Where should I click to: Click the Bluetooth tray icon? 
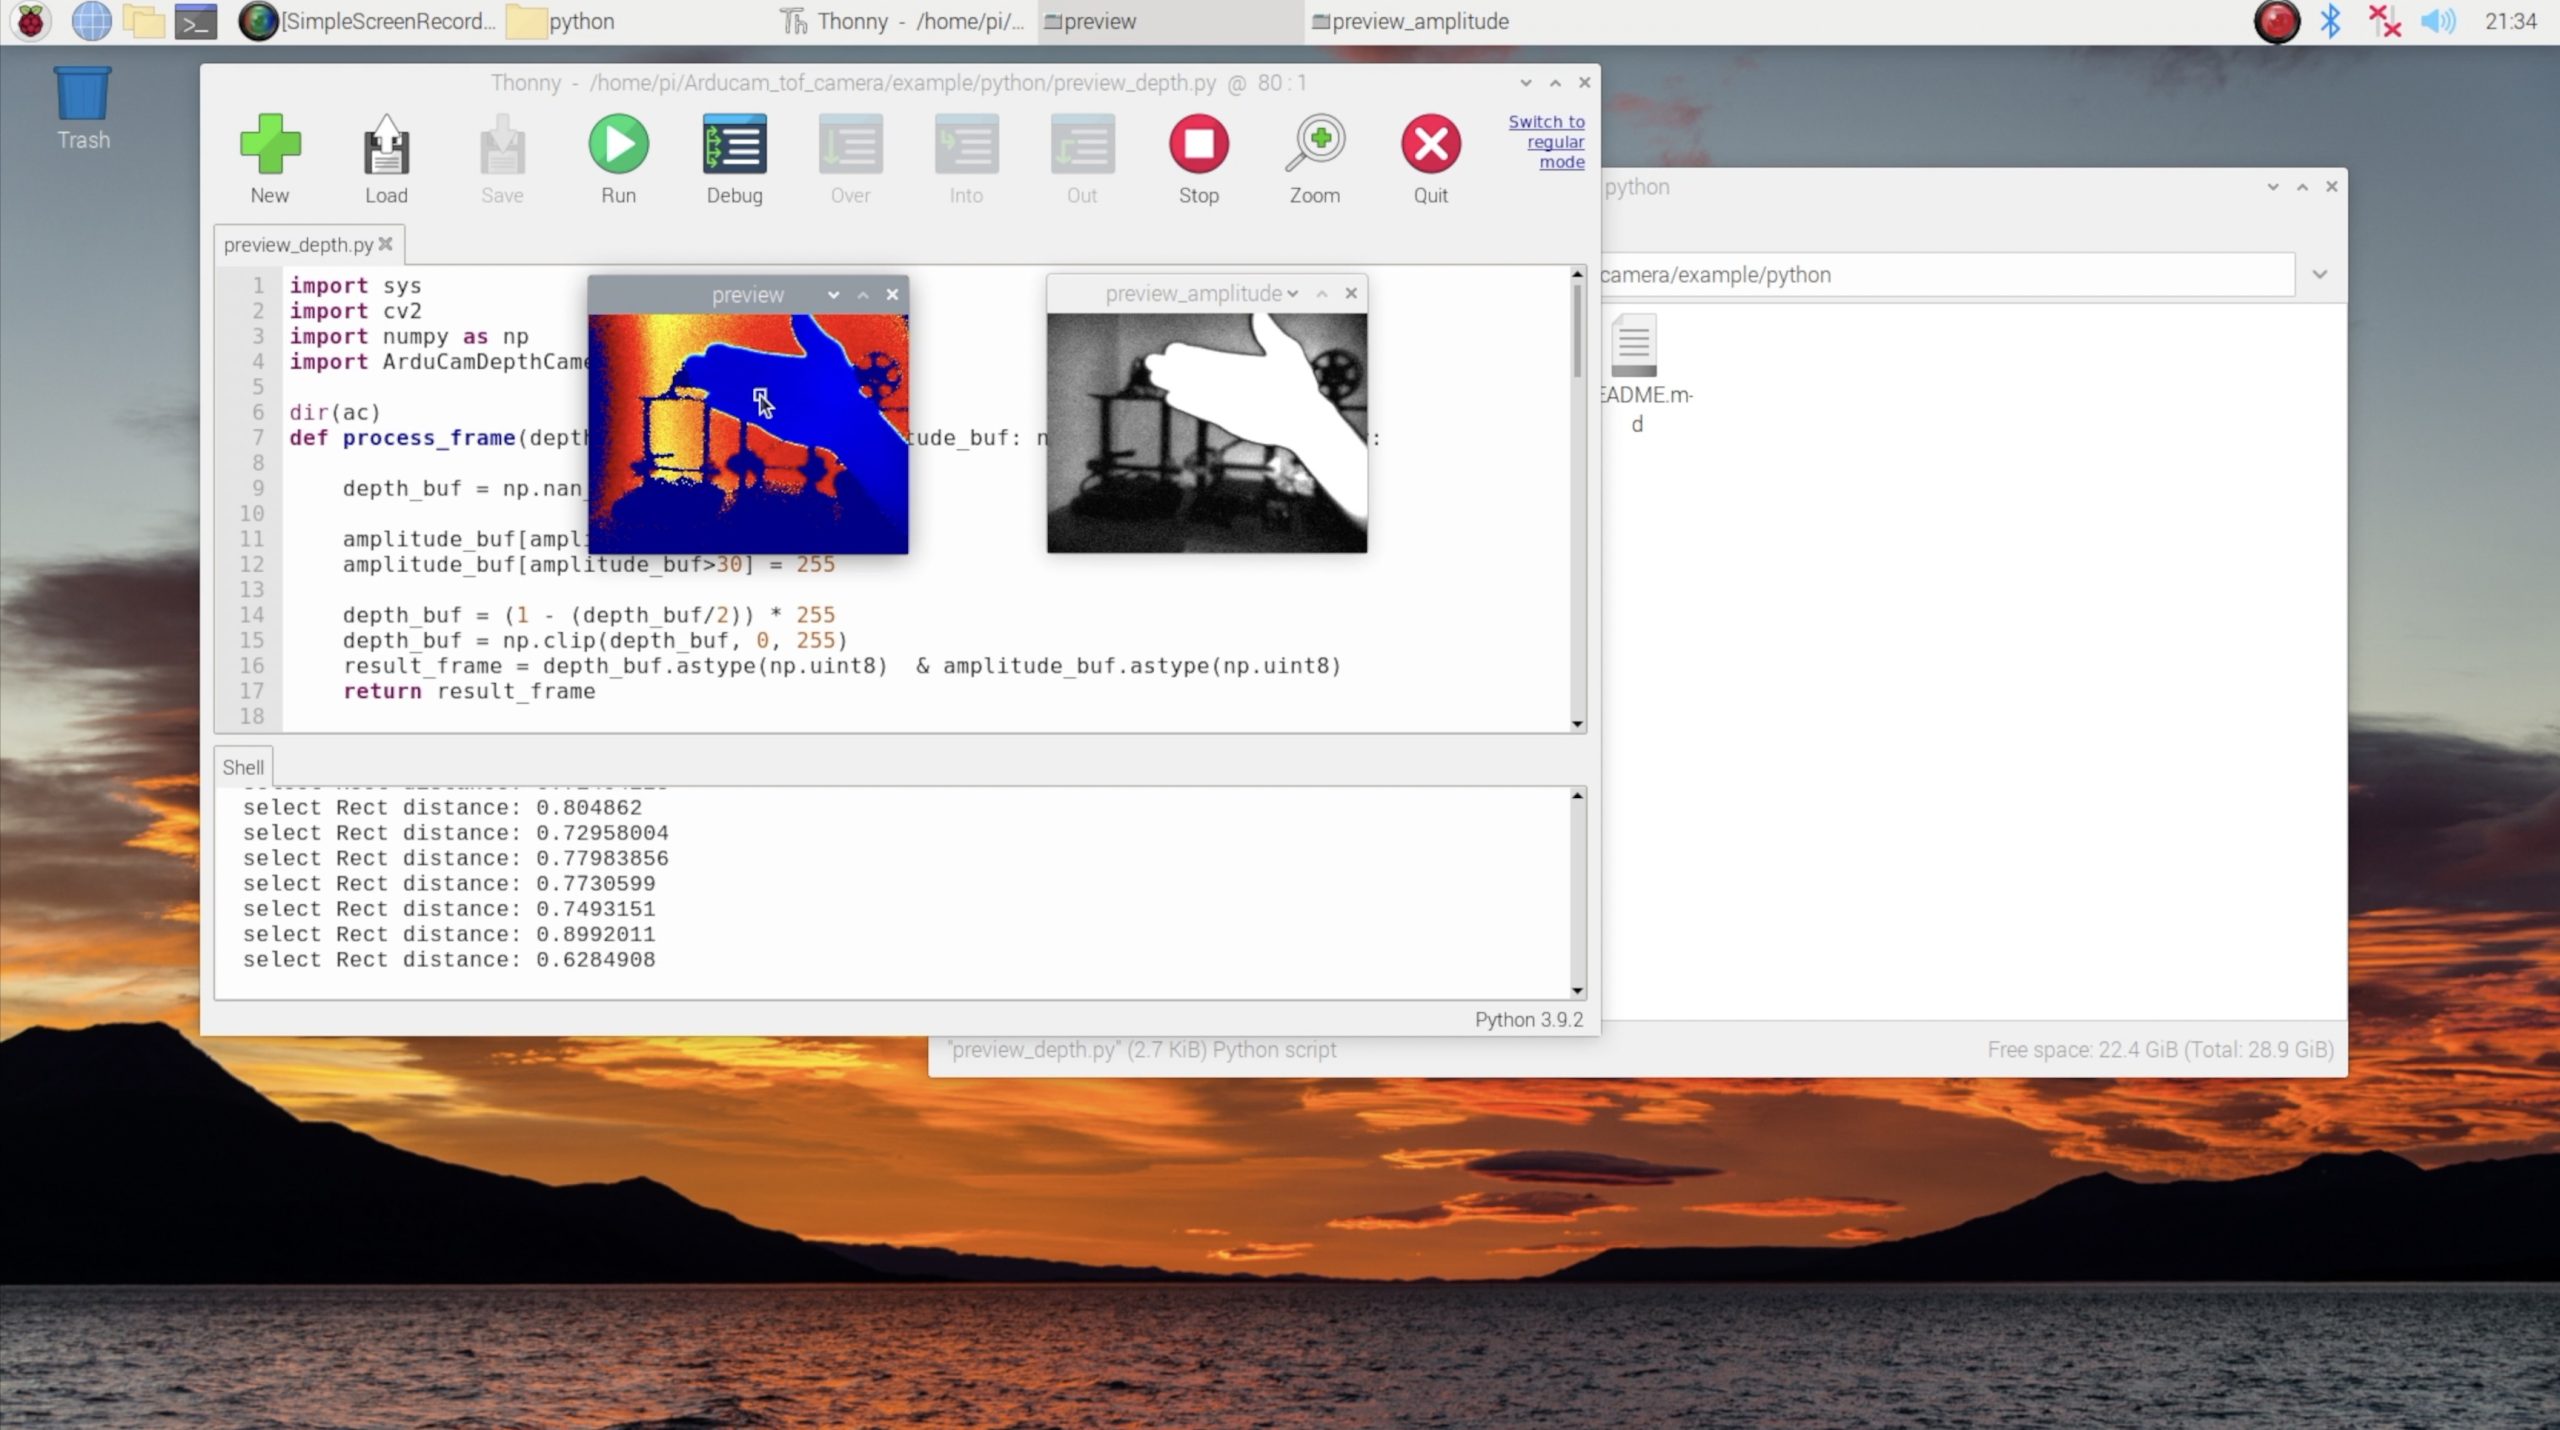coord(2330,21)
